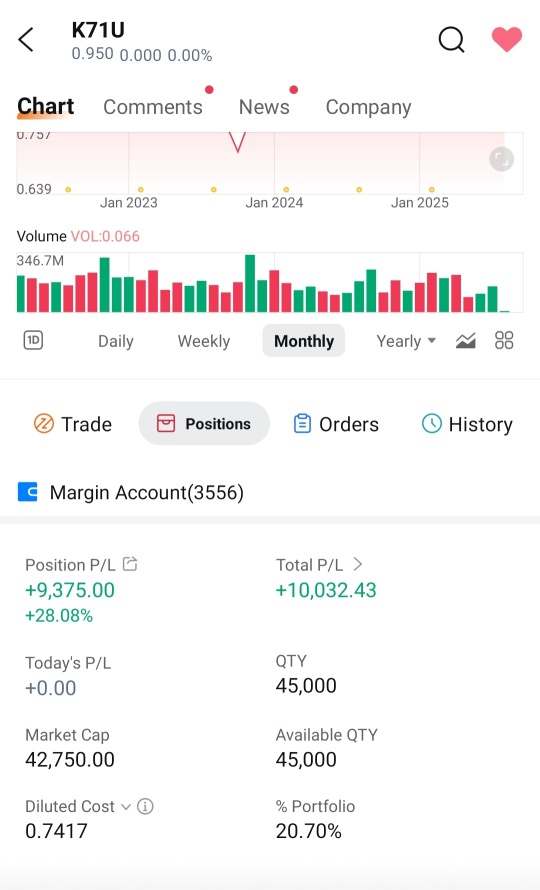Tap the info icon next to Diluted Cost
Viewport: 540px width, 890px height.
(145, 806)
